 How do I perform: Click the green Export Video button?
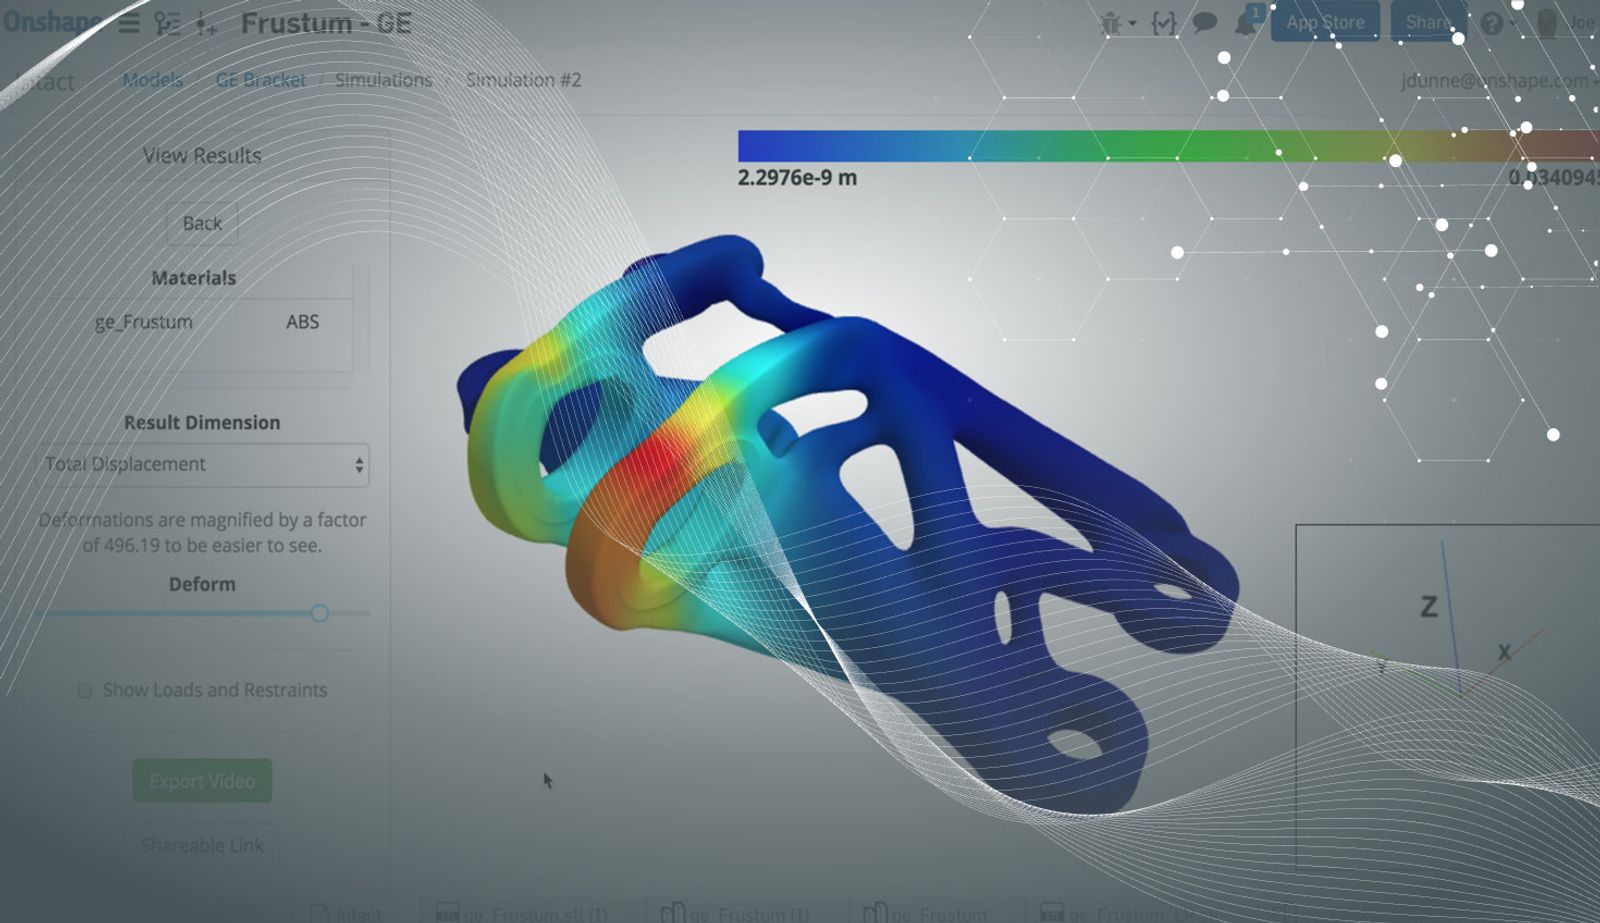pyautogui.click(x=202, y=781)
